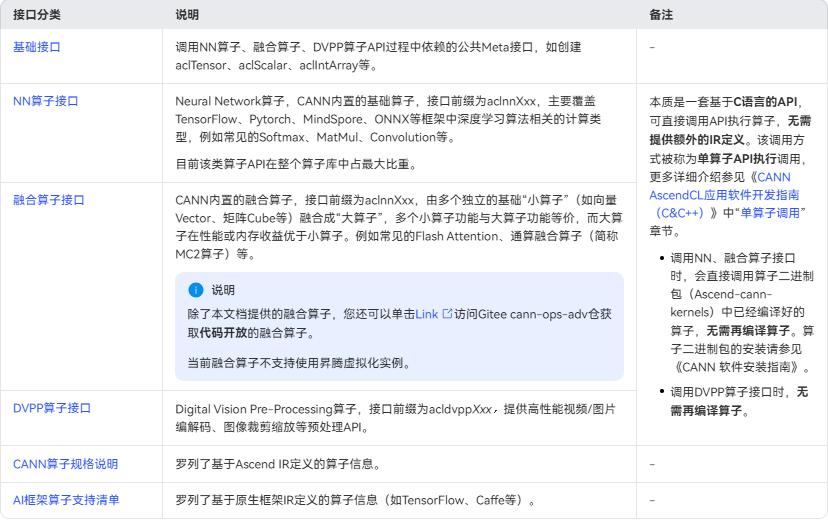Click the text 罗列了基于Ascend IR定义的算子信息
Screen dimensions: 828x520
point(278,464)
